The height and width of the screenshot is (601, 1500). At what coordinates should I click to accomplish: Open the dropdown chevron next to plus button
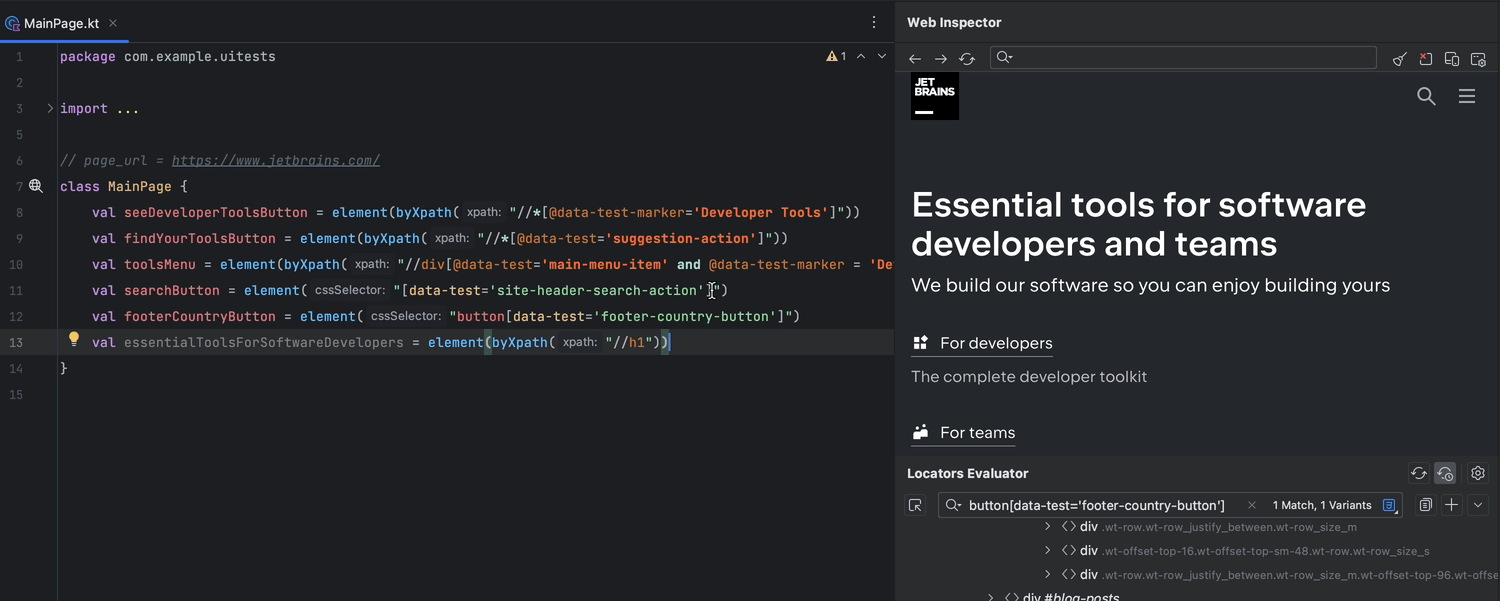tap(1478, 505)
